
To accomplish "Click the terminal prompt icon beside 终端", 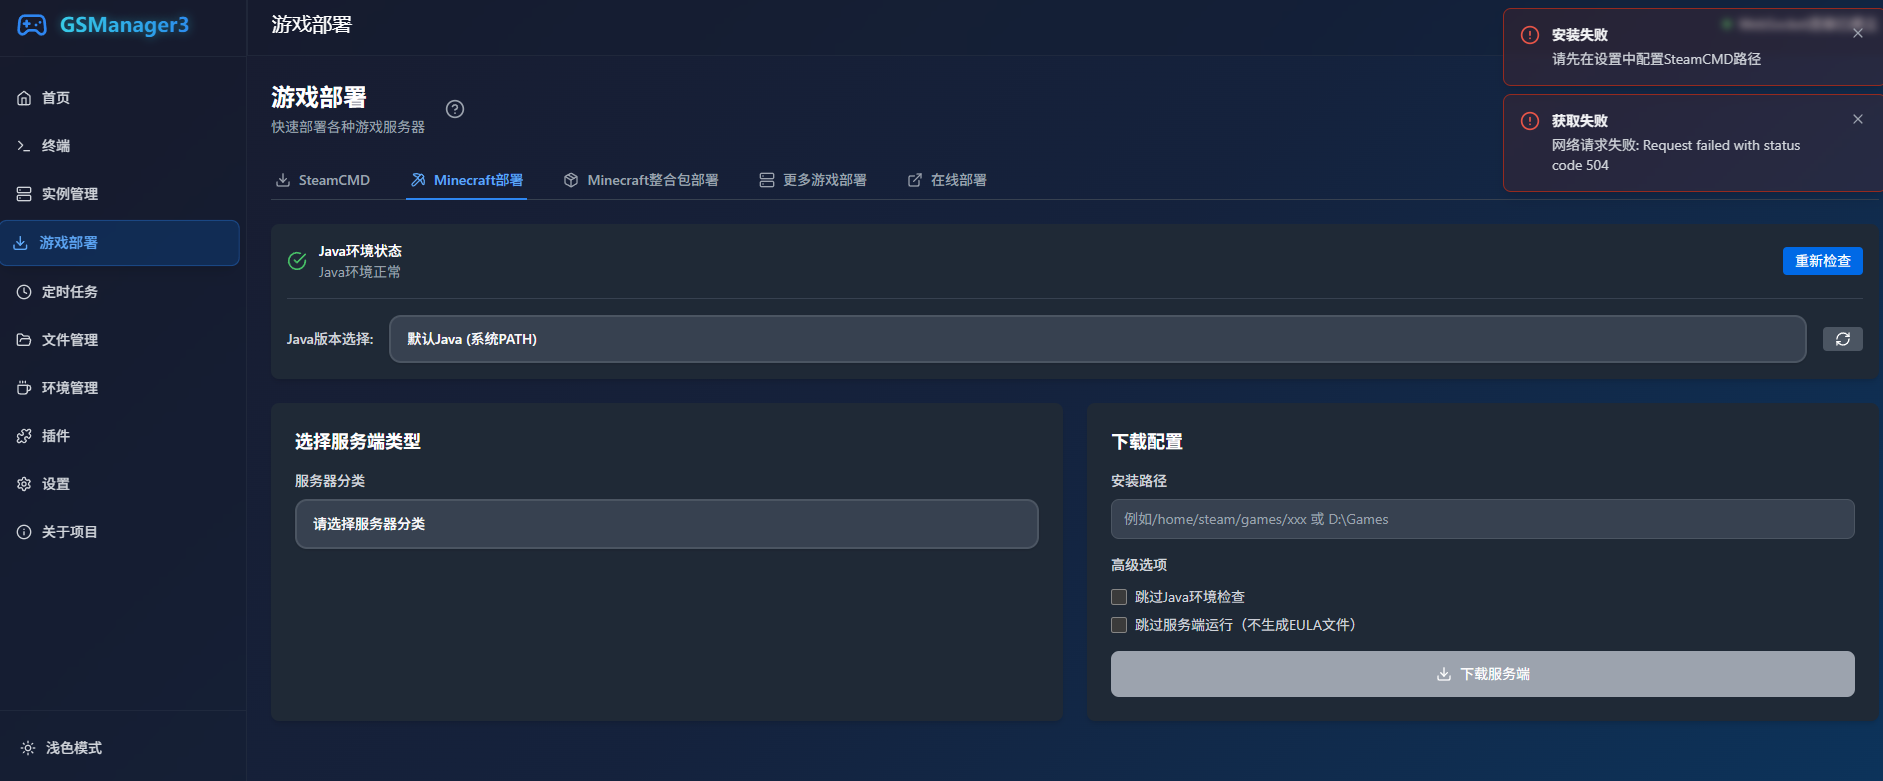I will [24, 146].
